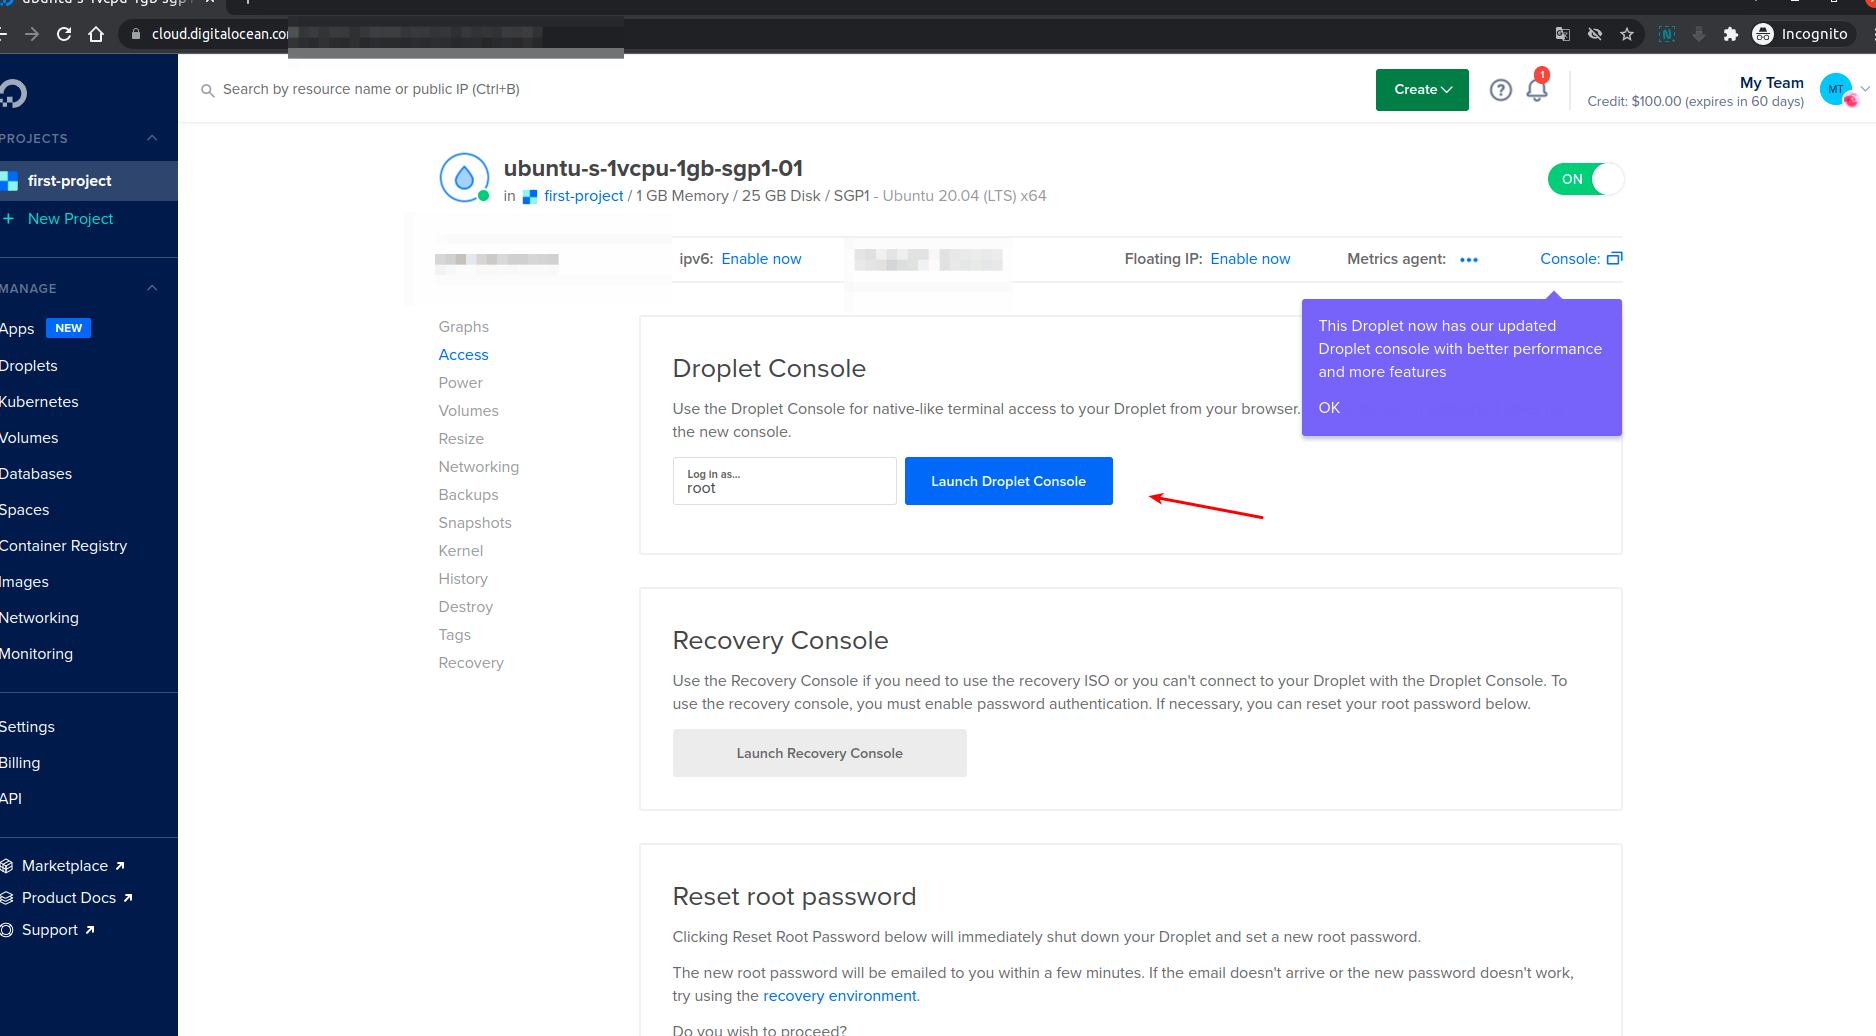Viewport: 1876px width, 1036px height.
Task: Click the Marketplace sidebar icon
Action: pos(7,866)
